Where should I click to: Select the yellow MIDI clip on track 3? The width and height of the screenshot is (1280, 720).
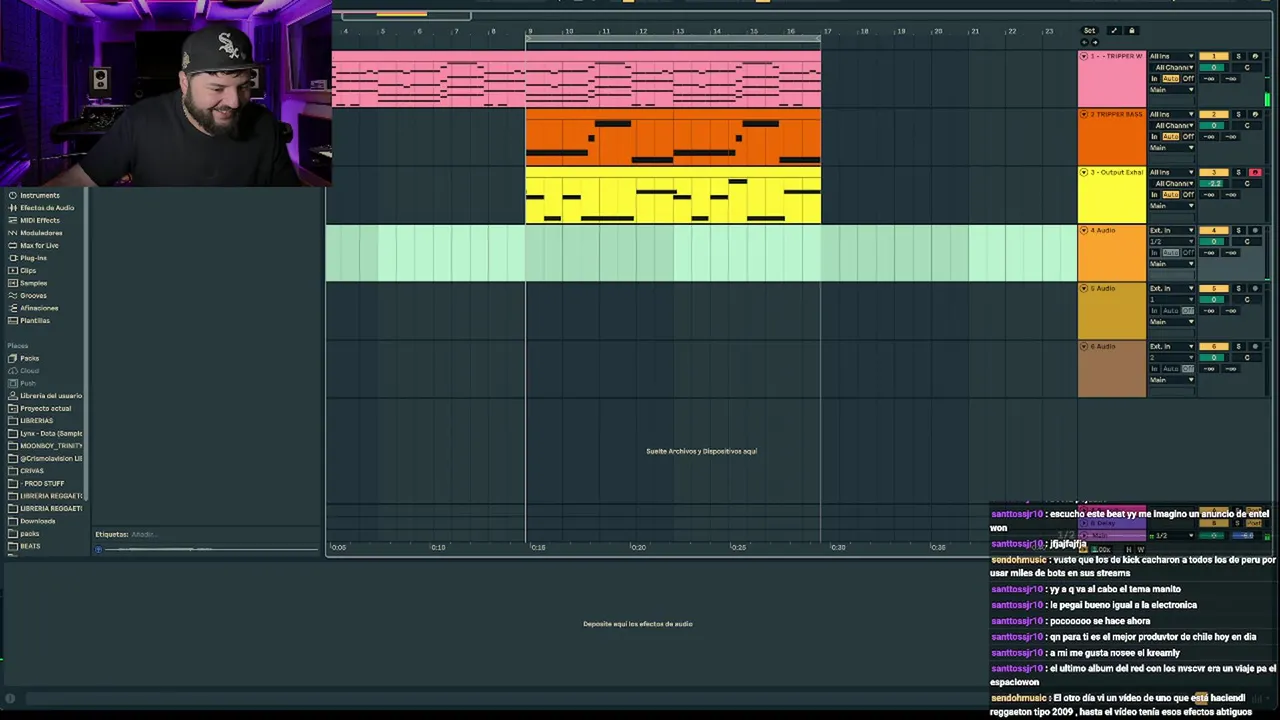673,195
